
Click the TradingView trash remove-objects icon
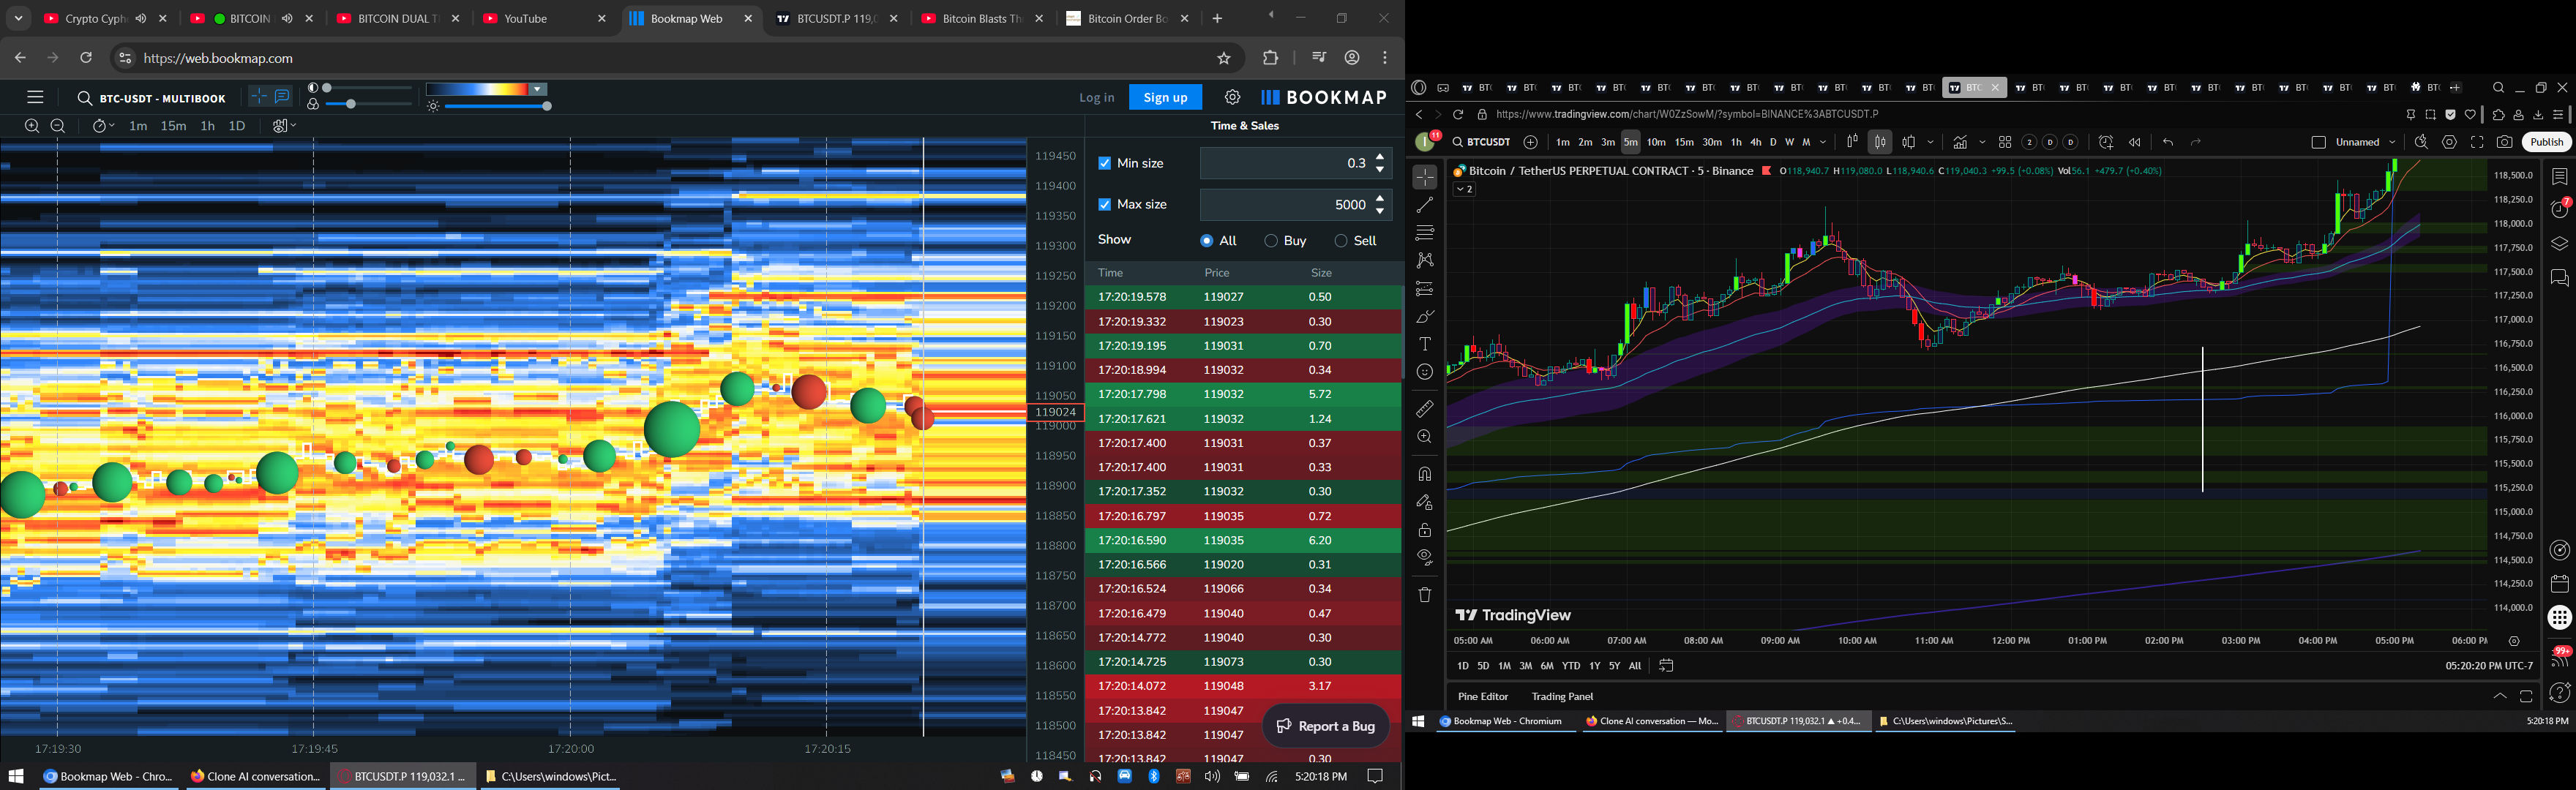[x=1425, y=595]
